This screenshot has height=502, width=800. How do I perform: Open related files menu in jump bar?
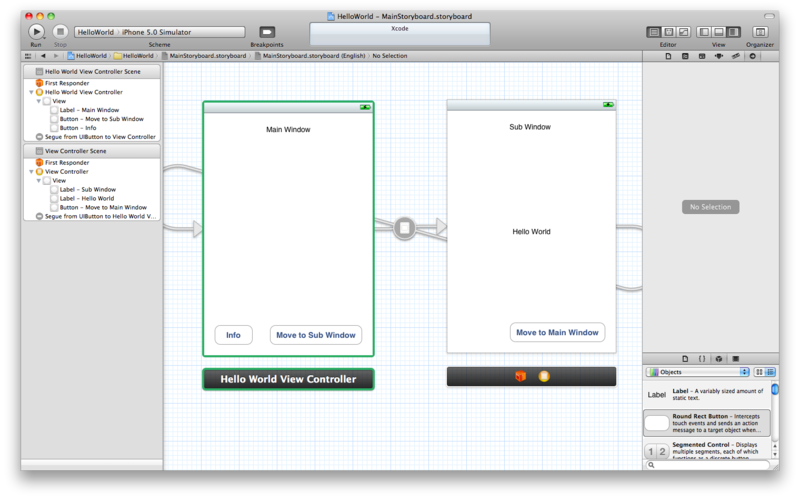pos(28,56)
